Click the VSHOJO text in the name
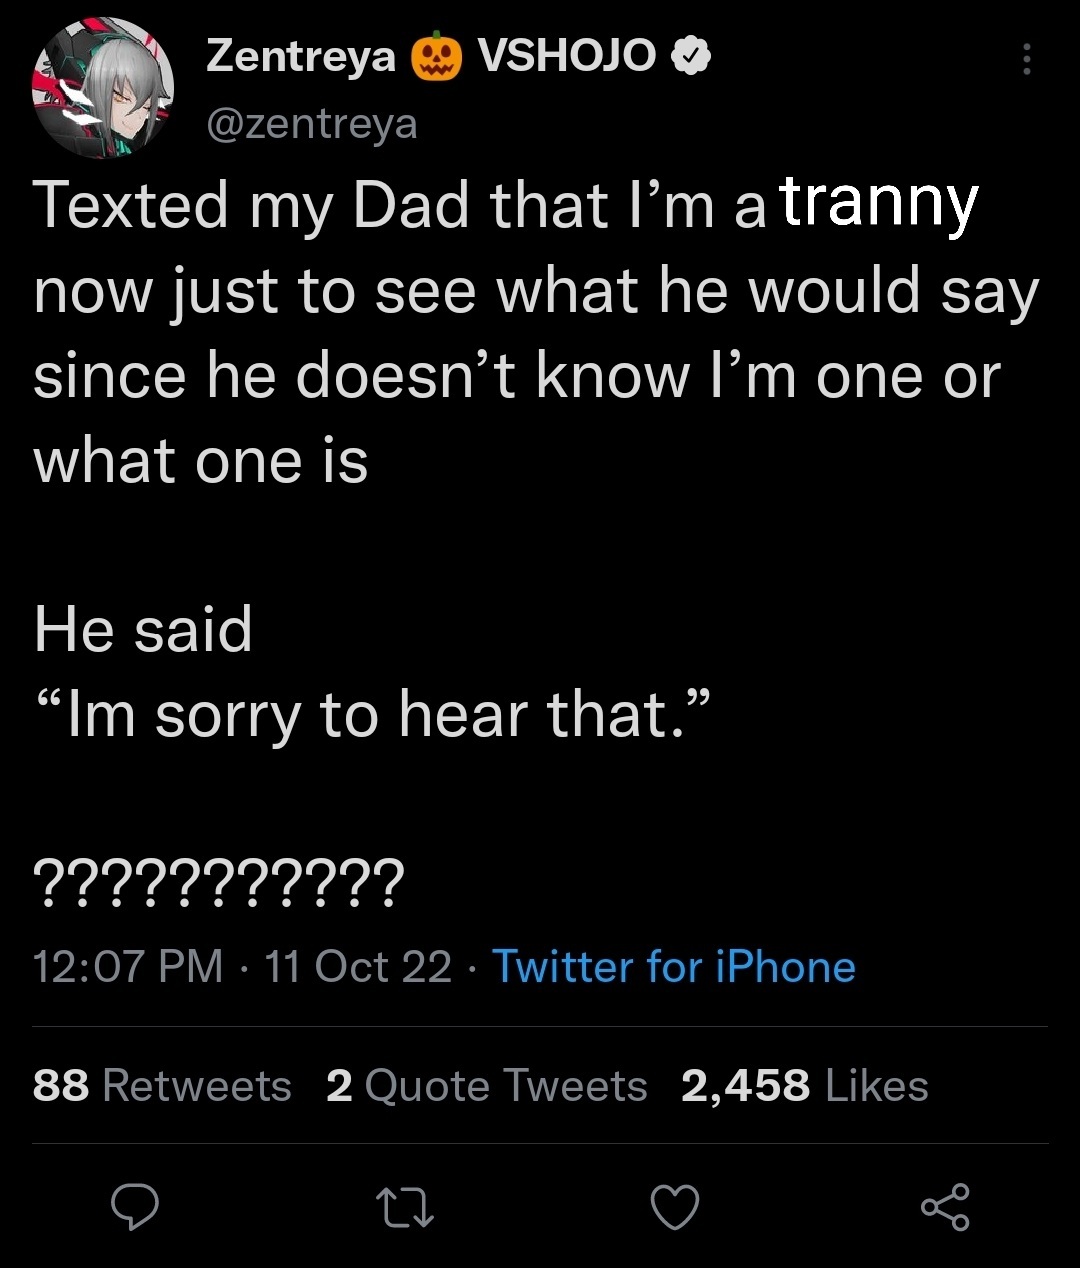1080x1268 pixels. point(567,57)
